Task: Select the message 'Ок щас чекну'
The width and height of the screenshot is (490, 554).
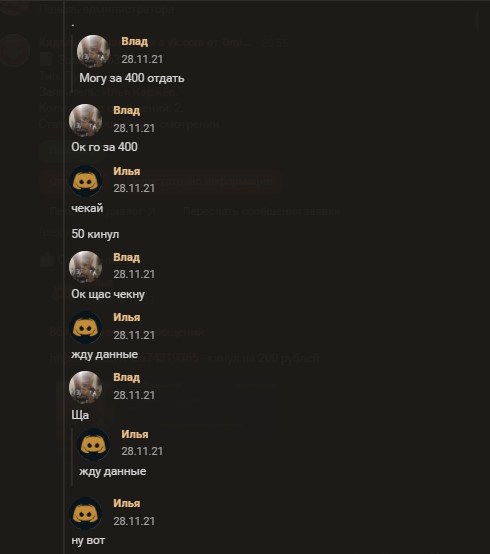Action: (108, 294)
